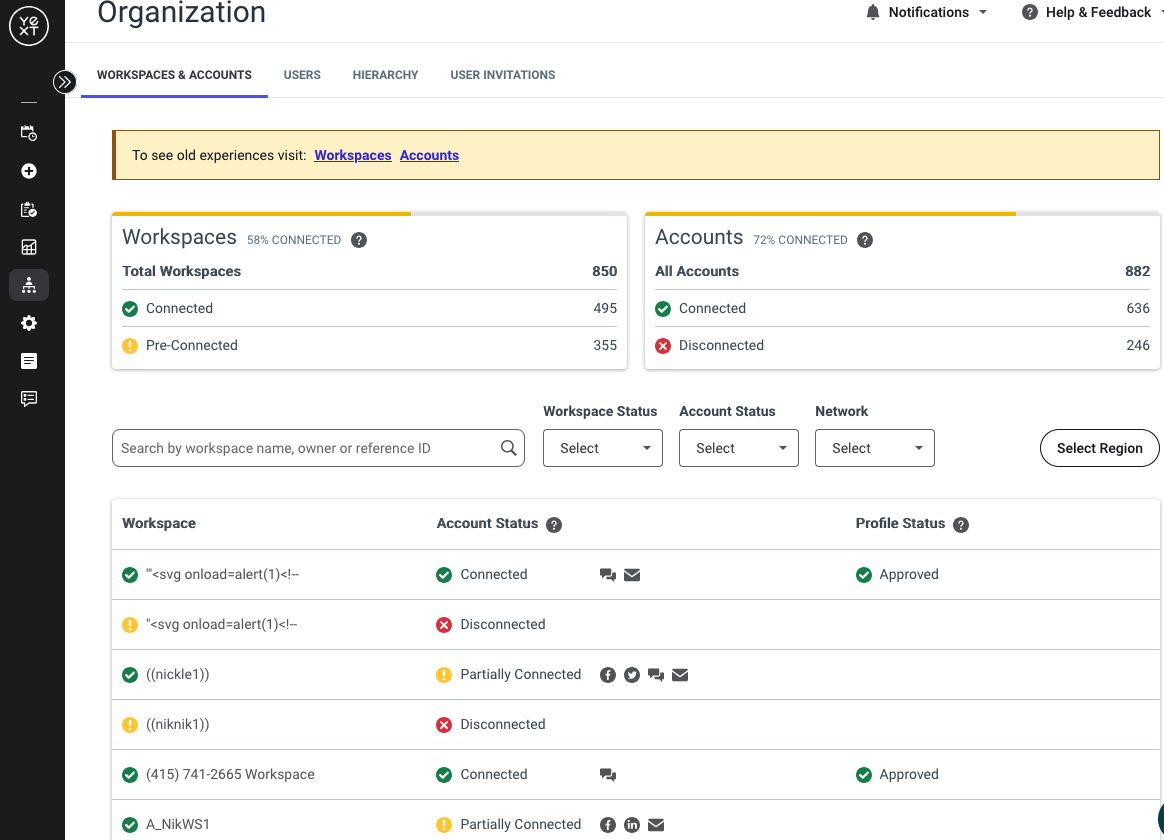Click the workspace search input field

318,448
